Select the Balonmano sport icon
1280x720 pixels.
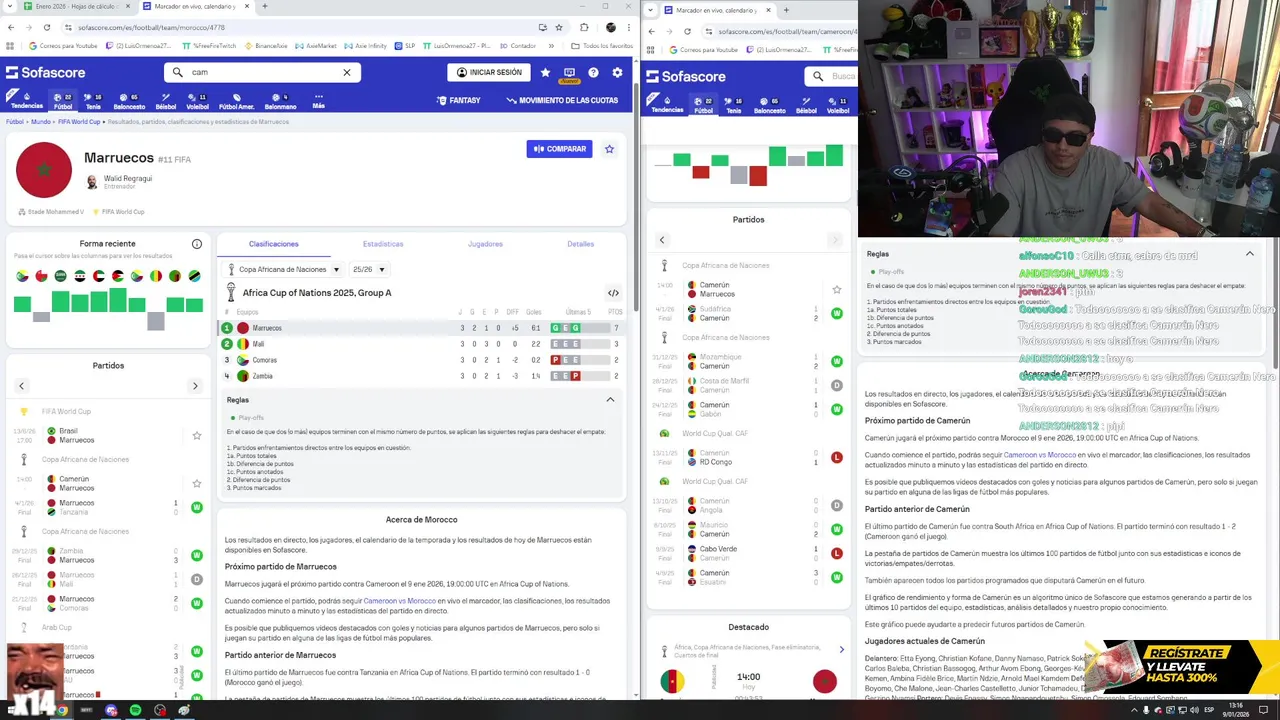(281, 101)
